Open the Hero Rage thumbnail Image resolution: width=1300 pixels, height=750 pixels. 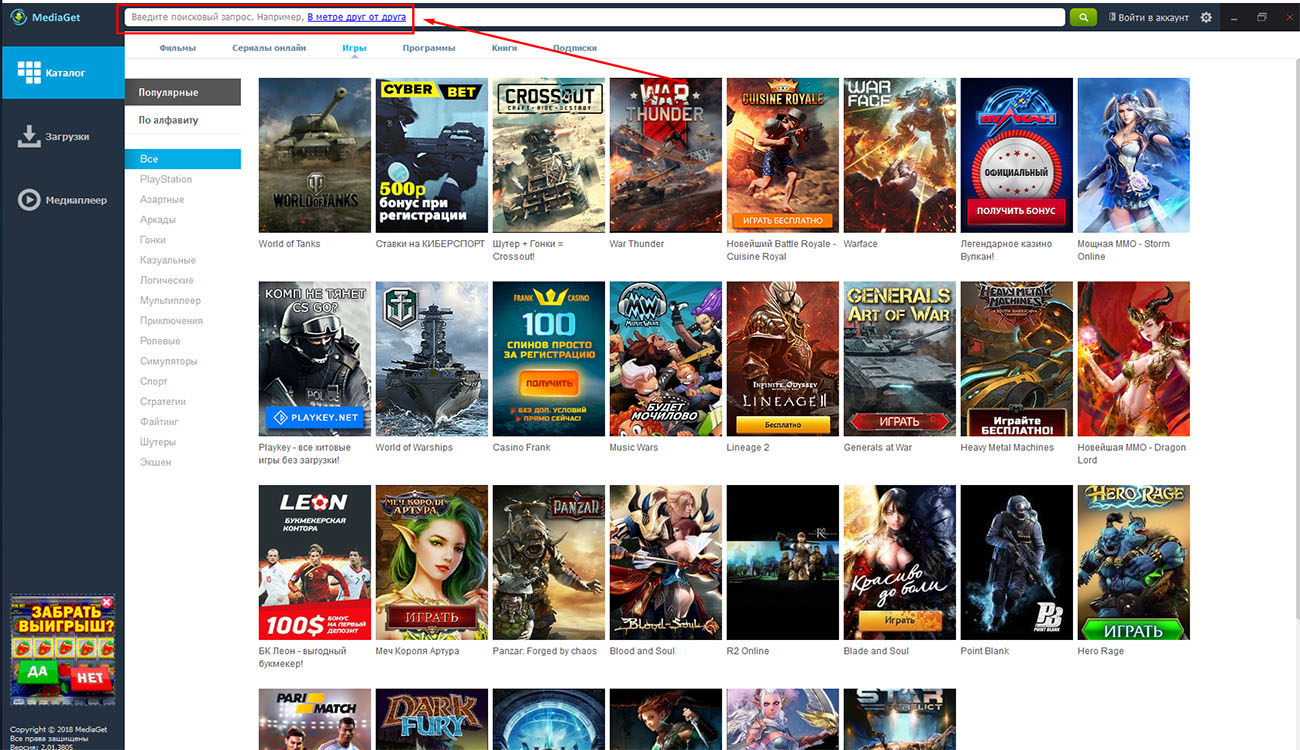[x=1134, y=563]
